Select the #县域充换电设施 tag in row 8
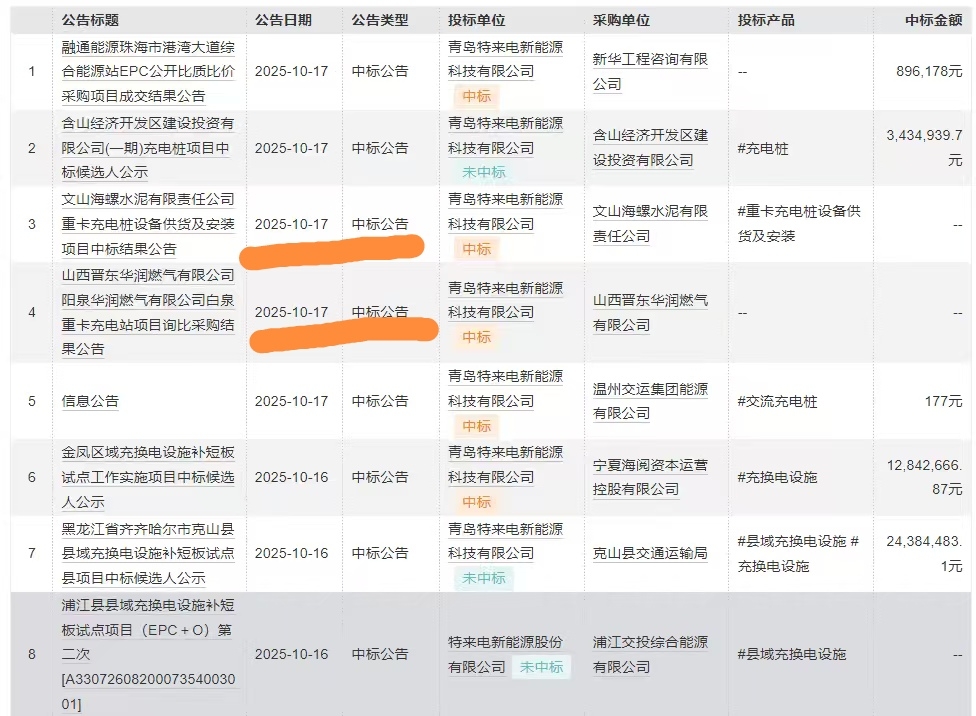Viewport: 976px width, 716px height. [x=792, y=654]
